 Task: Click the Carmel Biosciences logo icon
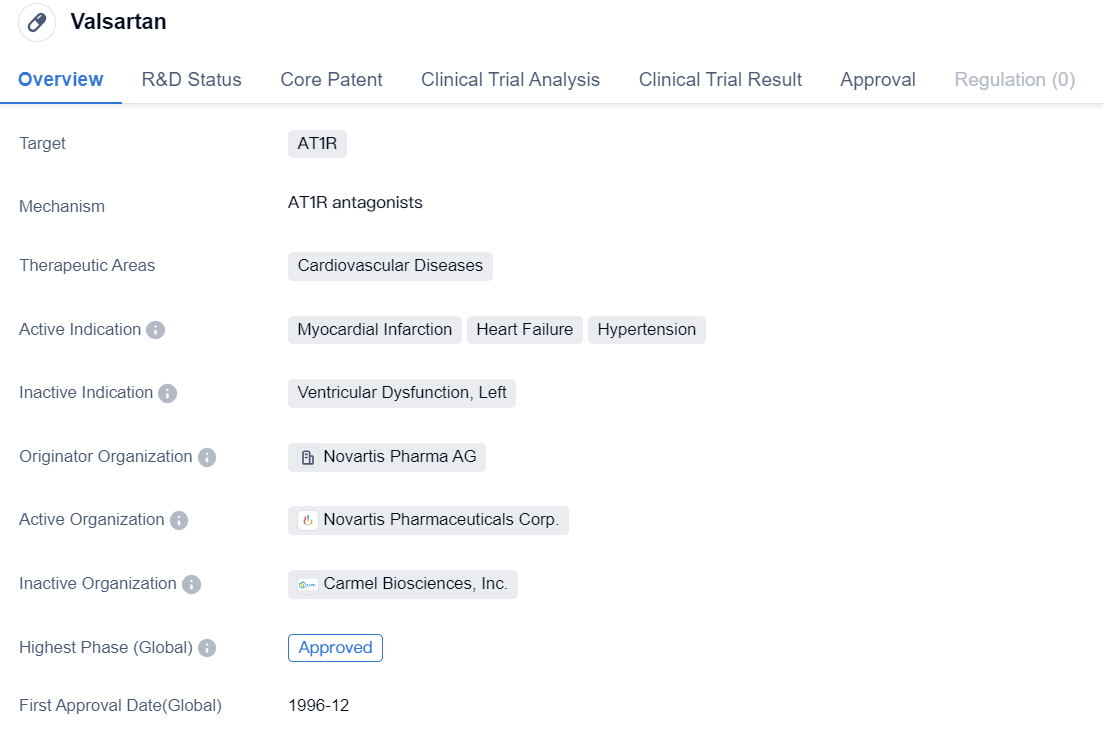308,584
